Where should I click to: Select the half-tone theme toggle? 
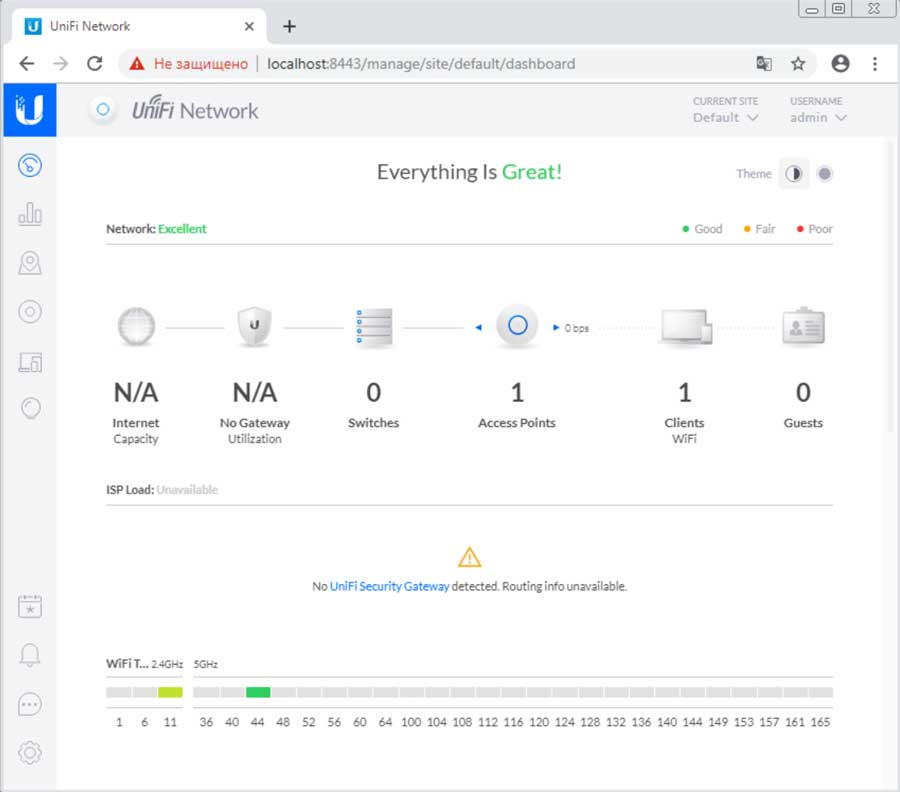(794, 173)
